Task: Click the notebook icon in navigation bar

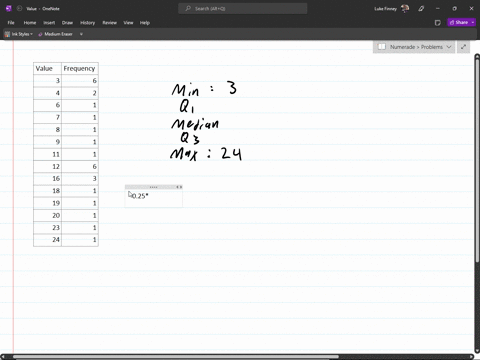Action: click(x=382, y=47)
